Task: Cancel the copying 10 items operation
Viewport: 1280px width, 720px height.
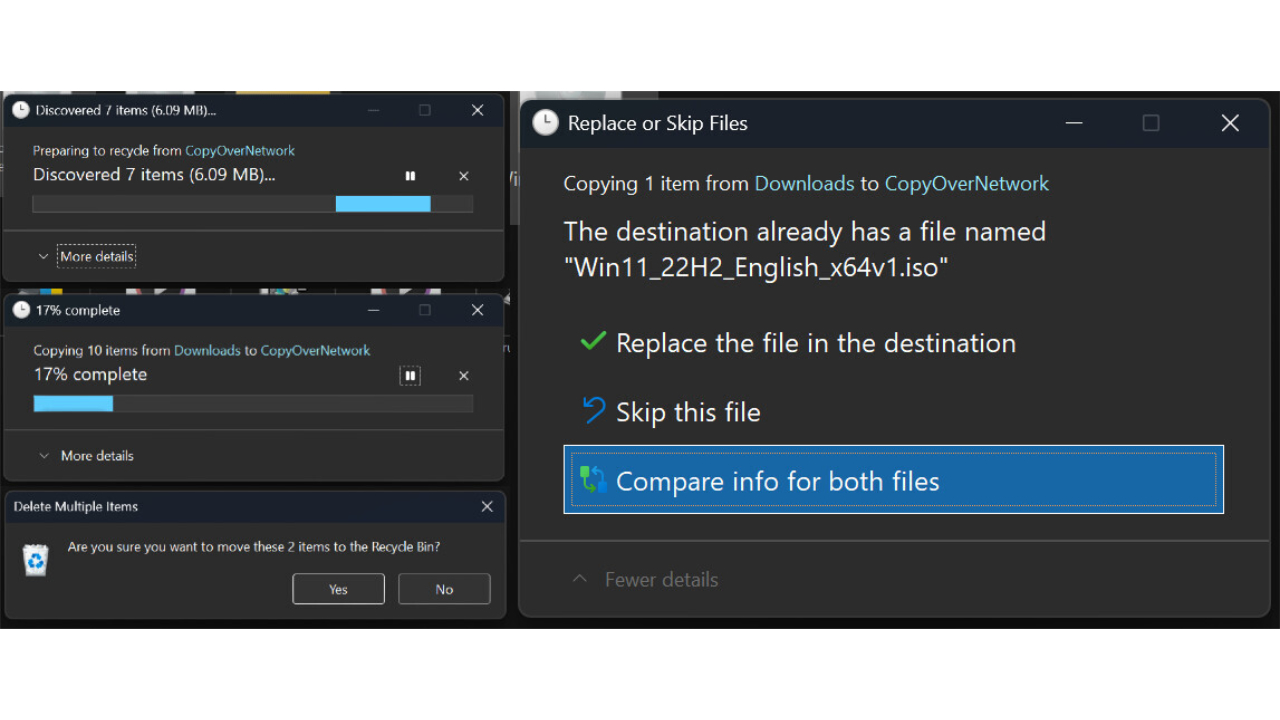Action: pyautogui.click(x=463, y=376)
